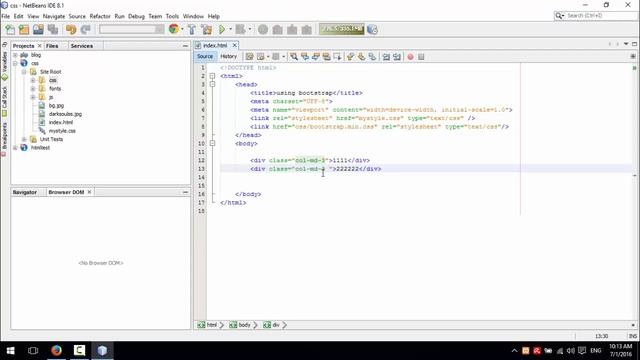Open the File menu
The image size is (640, 360).
[6, 16]
